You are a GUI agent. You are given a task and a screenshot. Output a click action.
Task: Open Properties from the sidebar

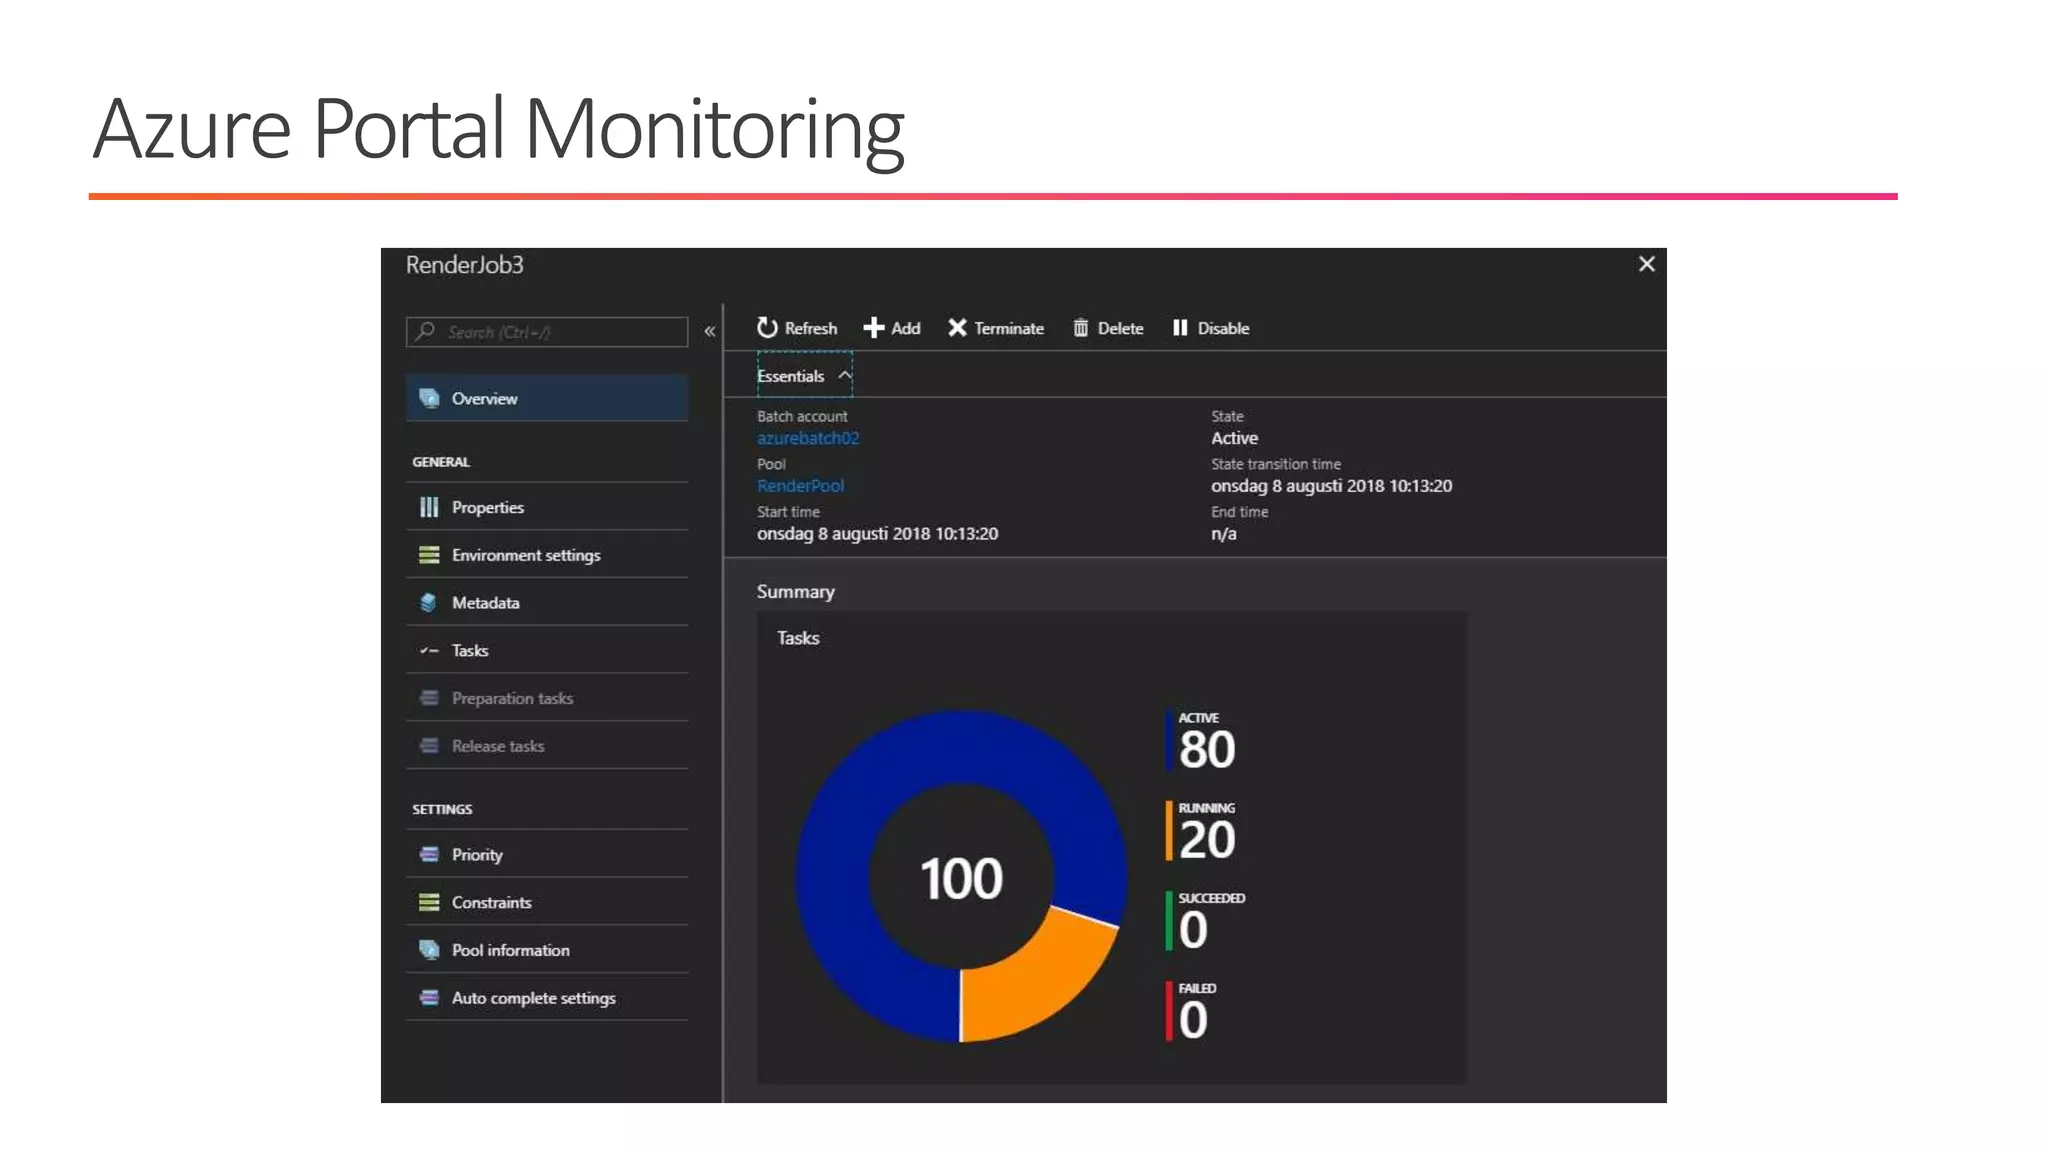[487, 507]
